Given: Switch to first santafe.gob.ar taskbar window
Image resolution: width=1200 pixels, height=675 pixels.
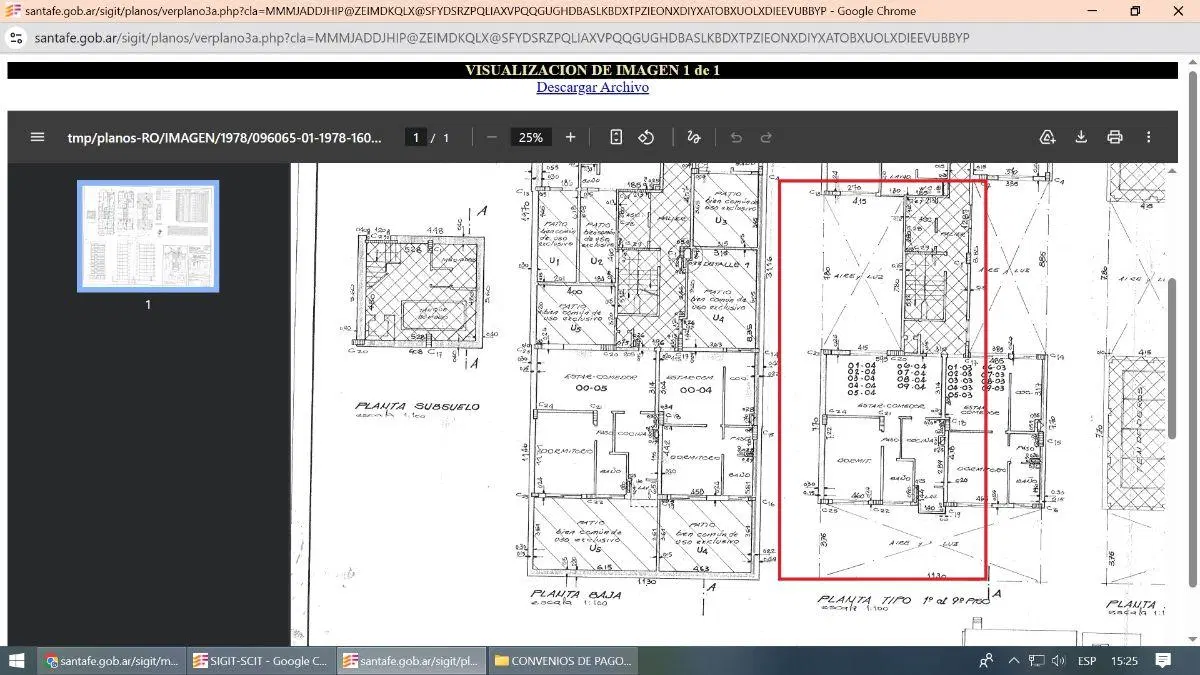Looking at the screenshot, I should [111, 661].
